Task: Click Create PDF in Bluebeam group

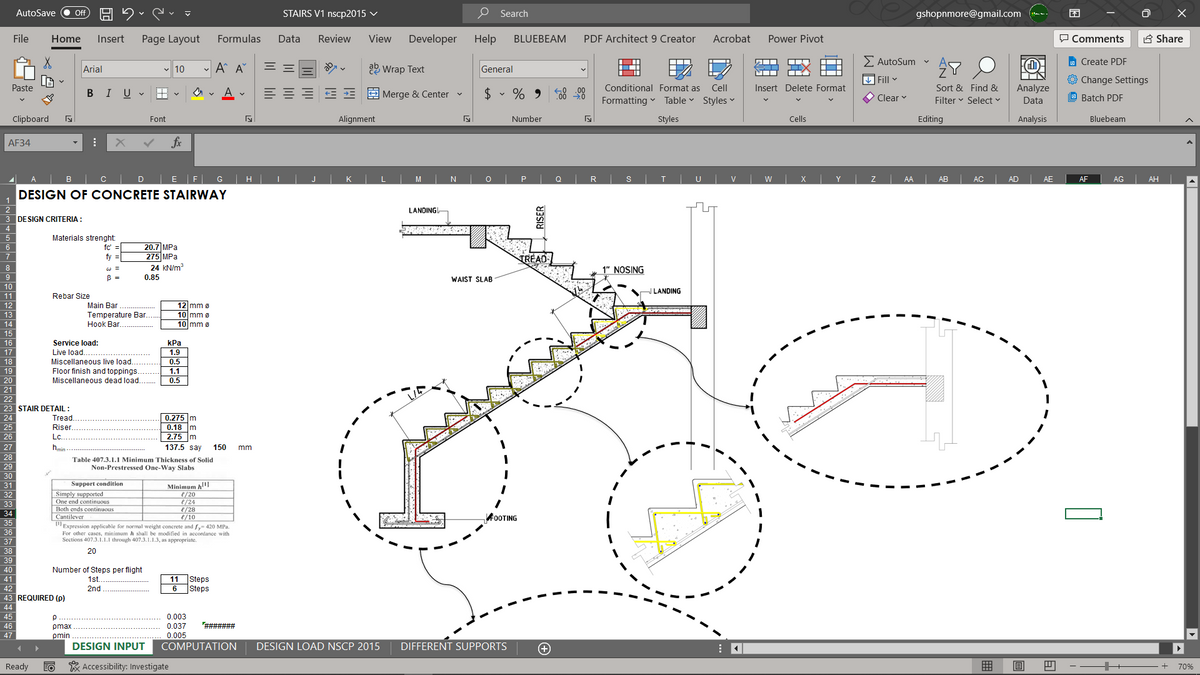Action: click(1096, 62)
